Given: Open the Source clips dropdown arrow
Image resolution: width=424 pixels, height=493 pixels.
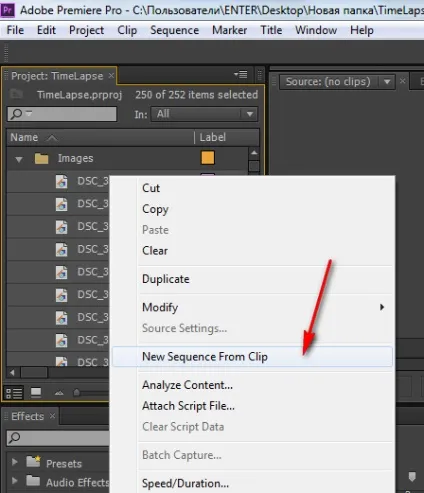Looking at the screenshot, I should (387, 82).
